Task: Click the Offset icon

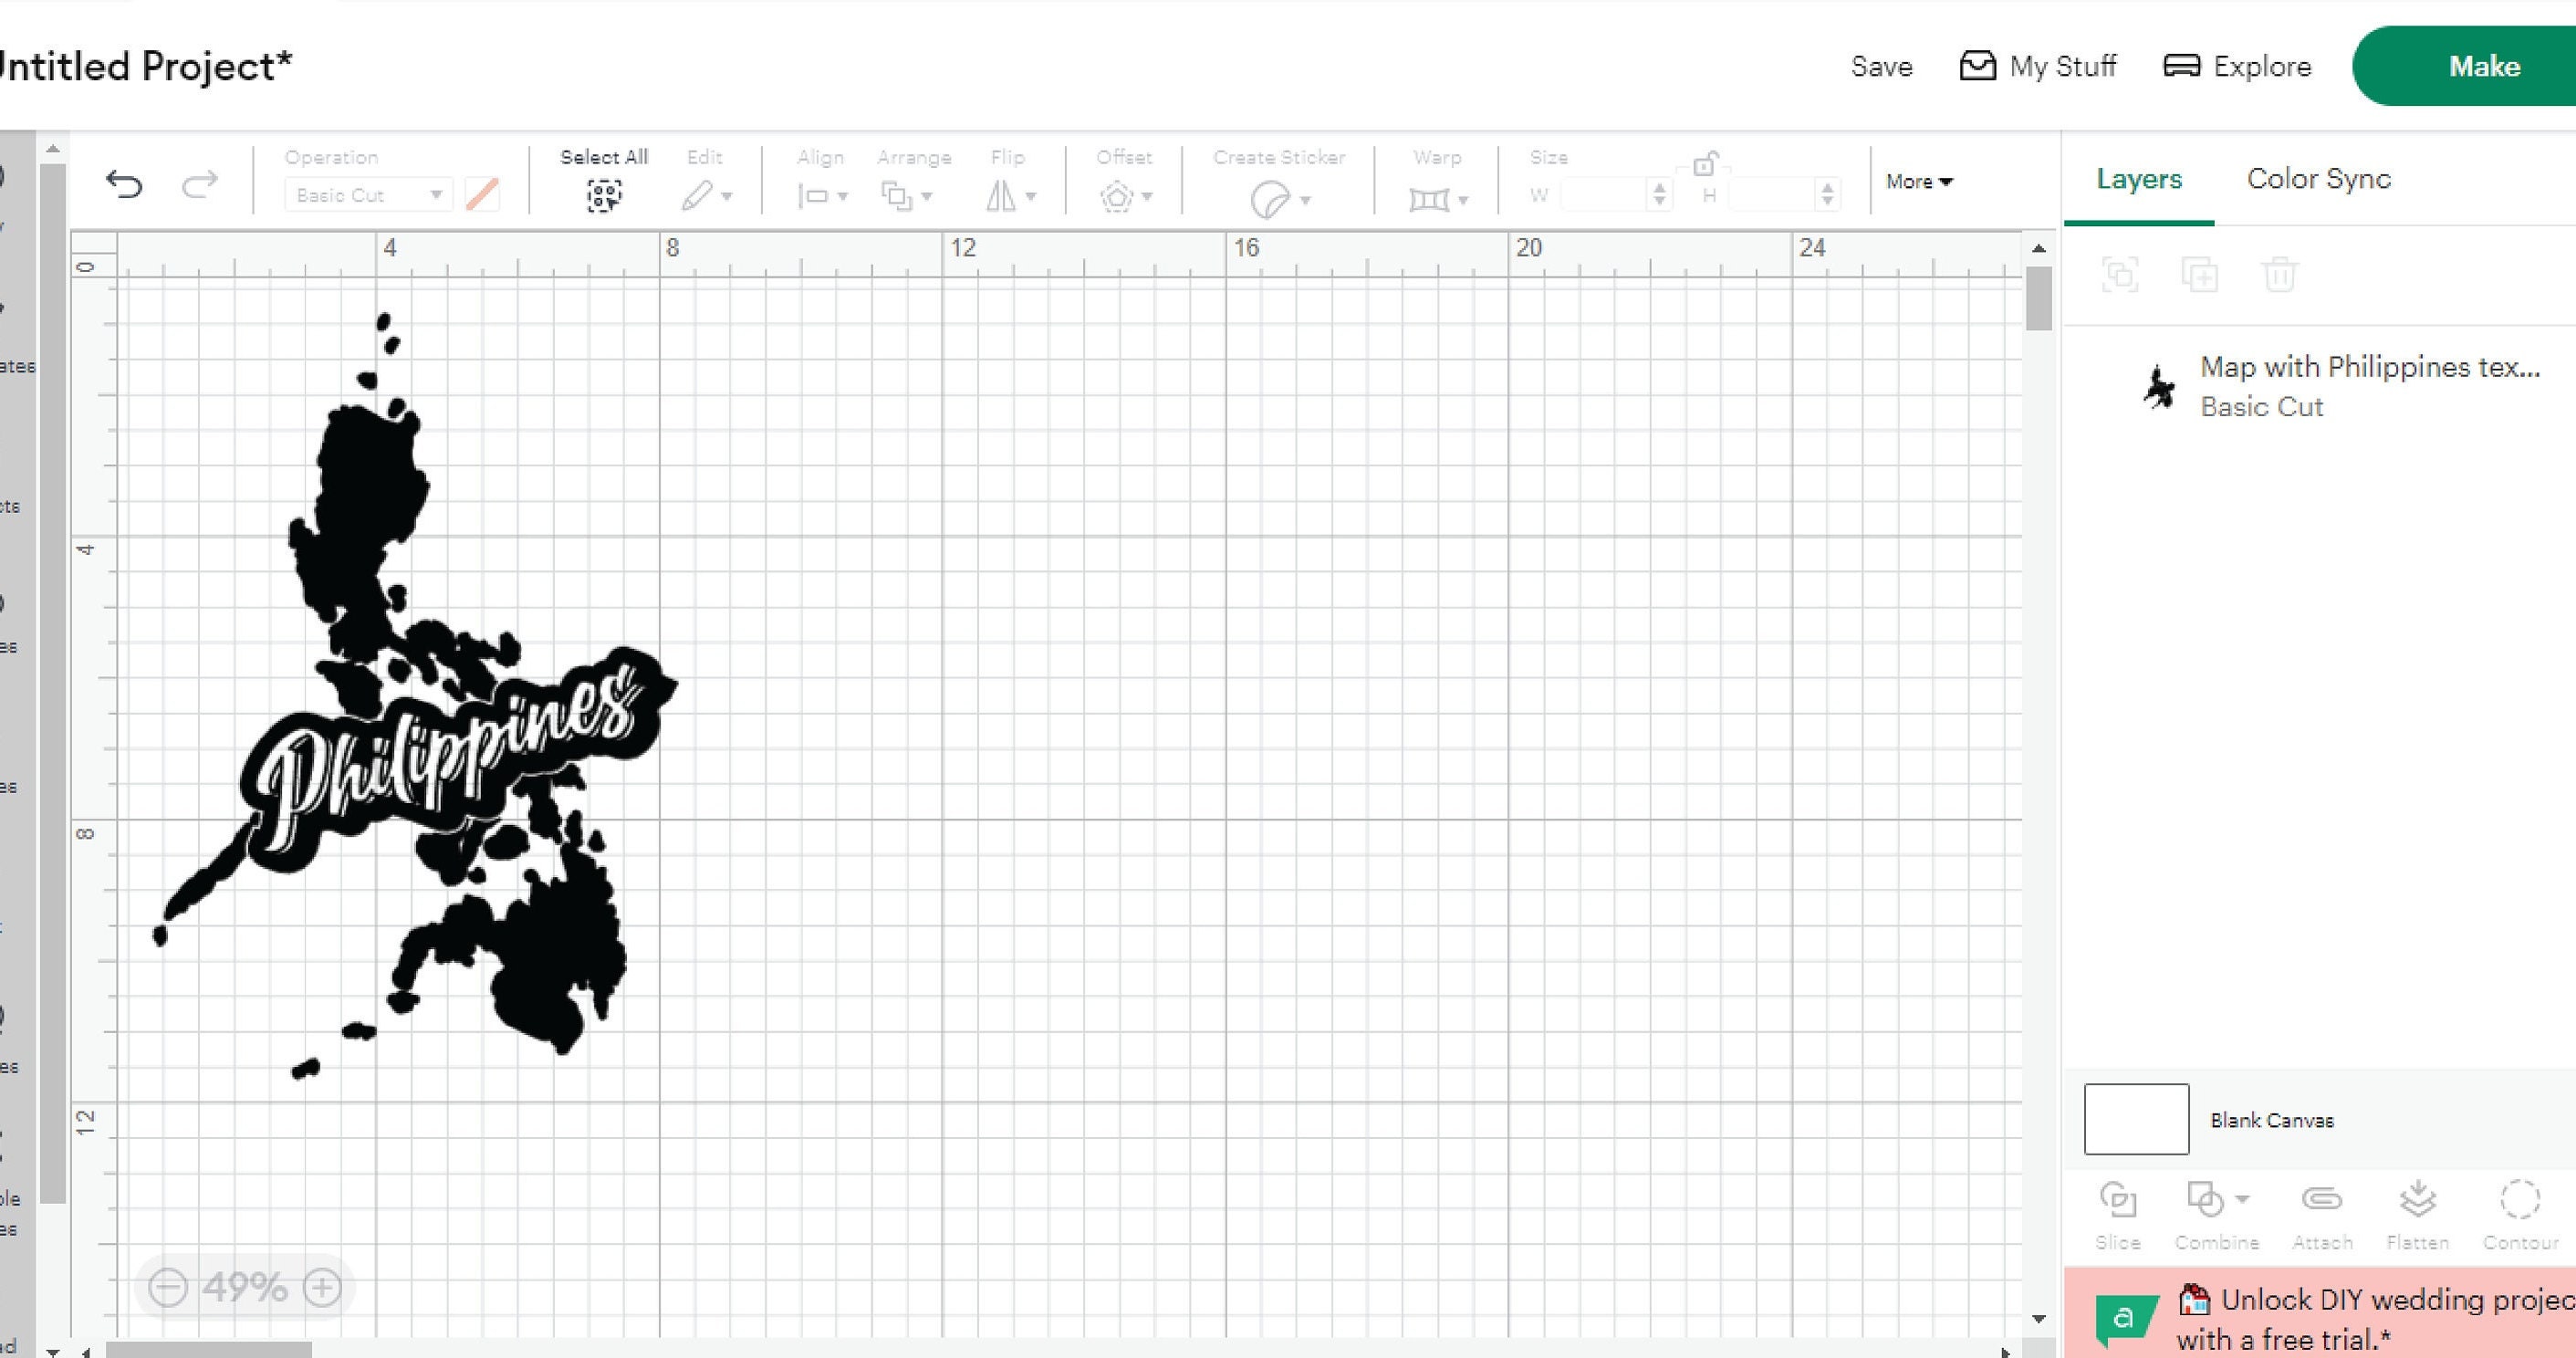Action: pos(1118,196)
